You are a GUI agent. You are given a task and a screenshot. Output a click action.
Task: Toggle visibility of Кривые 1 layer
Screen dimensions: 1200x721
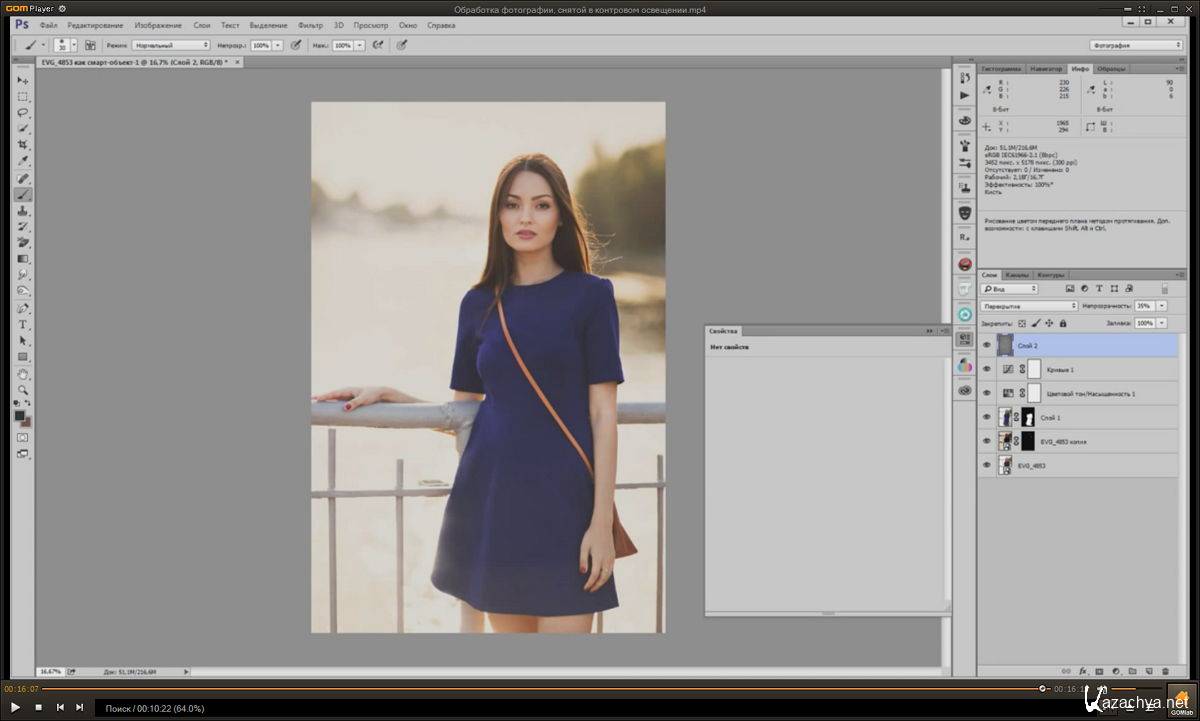[987, 369]
